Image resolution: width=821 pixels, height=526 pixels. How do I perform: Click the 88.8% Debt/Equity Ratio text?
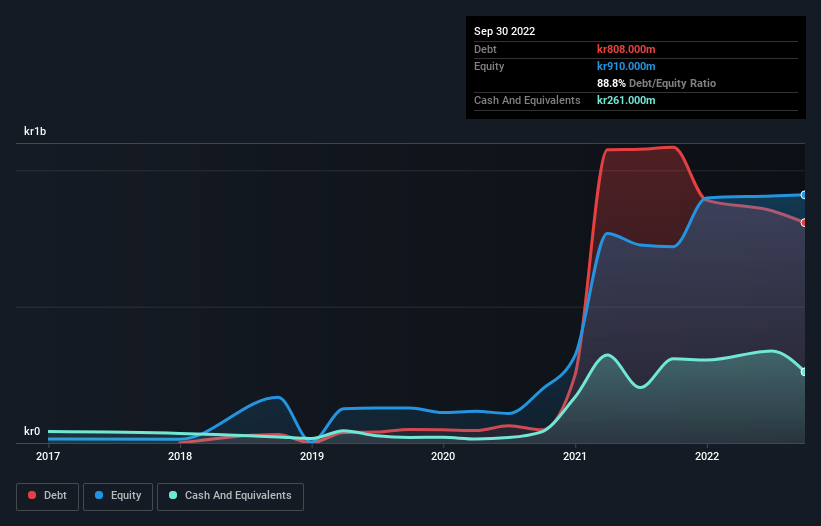[x=656, y=83]
